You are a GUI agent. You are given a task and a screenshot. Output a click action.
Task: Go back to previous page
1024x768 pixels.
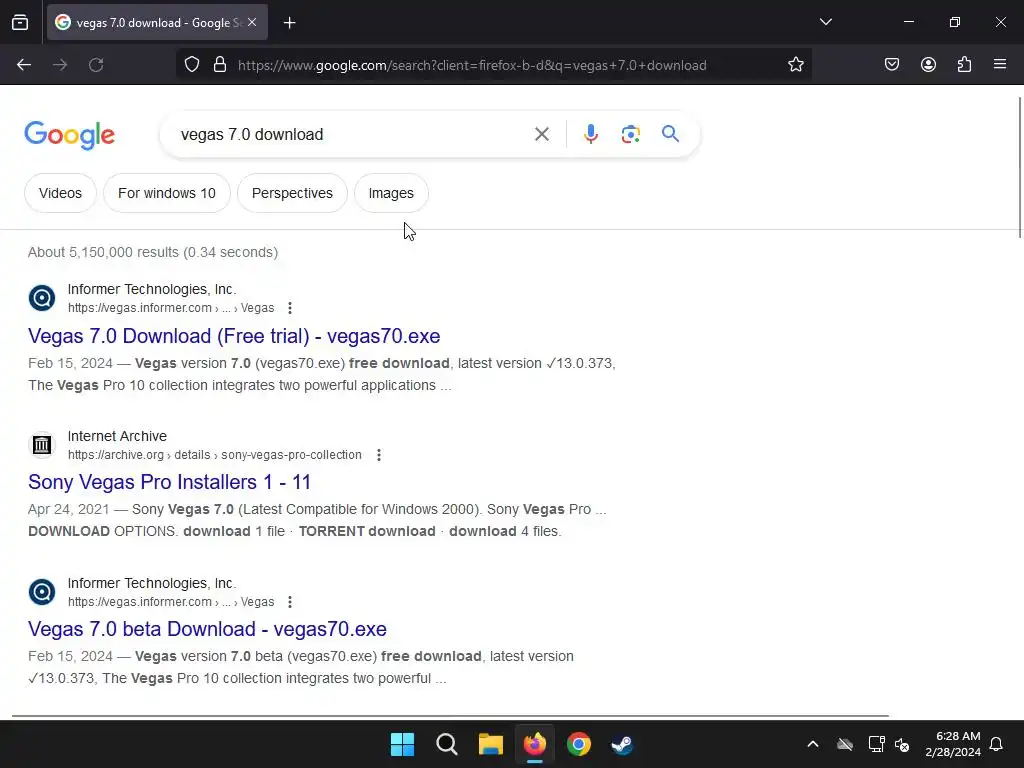[x=24, y=65]
